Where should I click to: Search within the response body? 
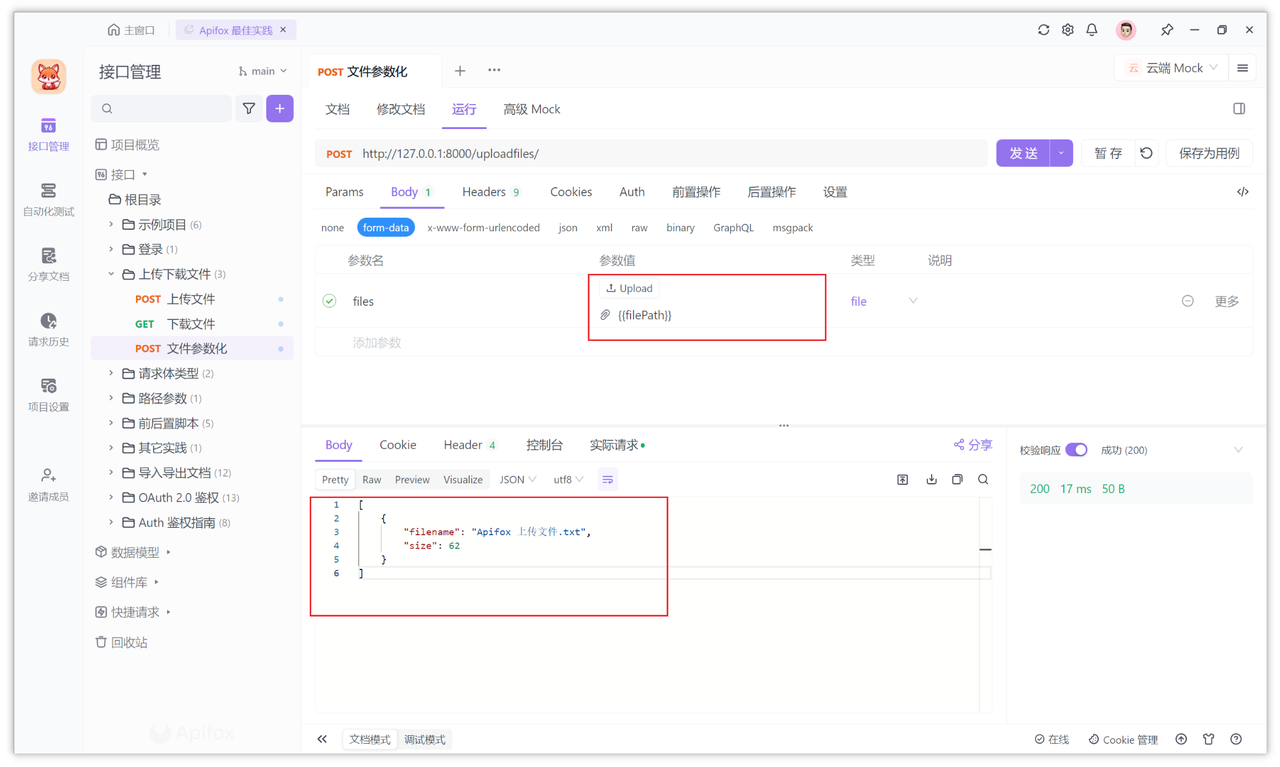(x=983, y=480)
